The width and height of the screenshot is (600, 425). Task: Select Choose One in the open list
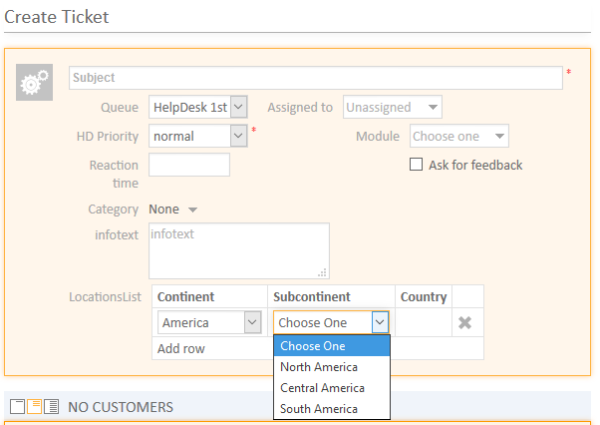click(332, 346)
